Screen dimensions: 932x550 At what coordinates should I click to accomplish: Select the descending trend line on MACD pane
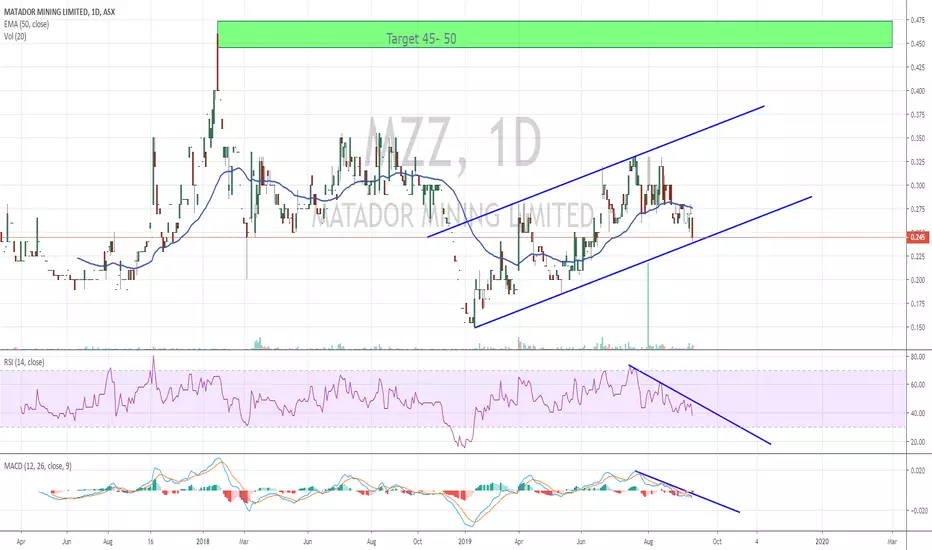tap(688, 491)
